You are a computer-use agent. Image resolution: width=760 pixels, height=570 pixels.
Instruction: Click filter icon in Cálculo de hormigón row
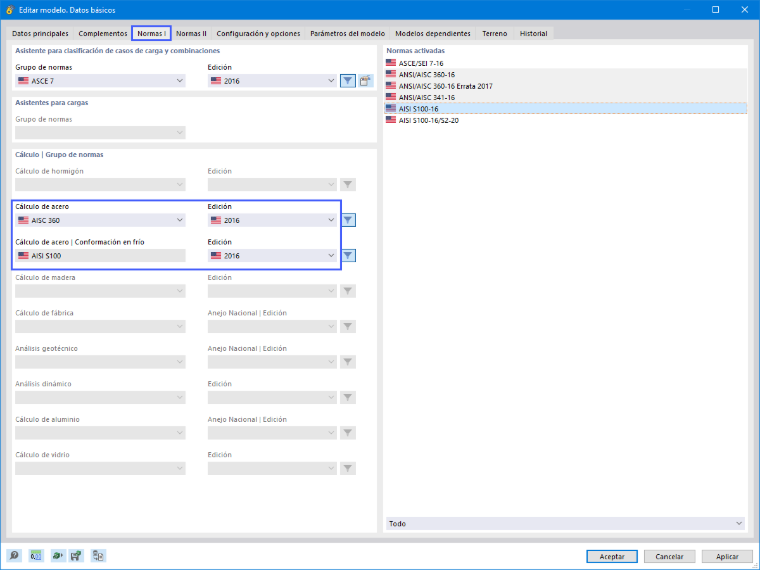348,185
